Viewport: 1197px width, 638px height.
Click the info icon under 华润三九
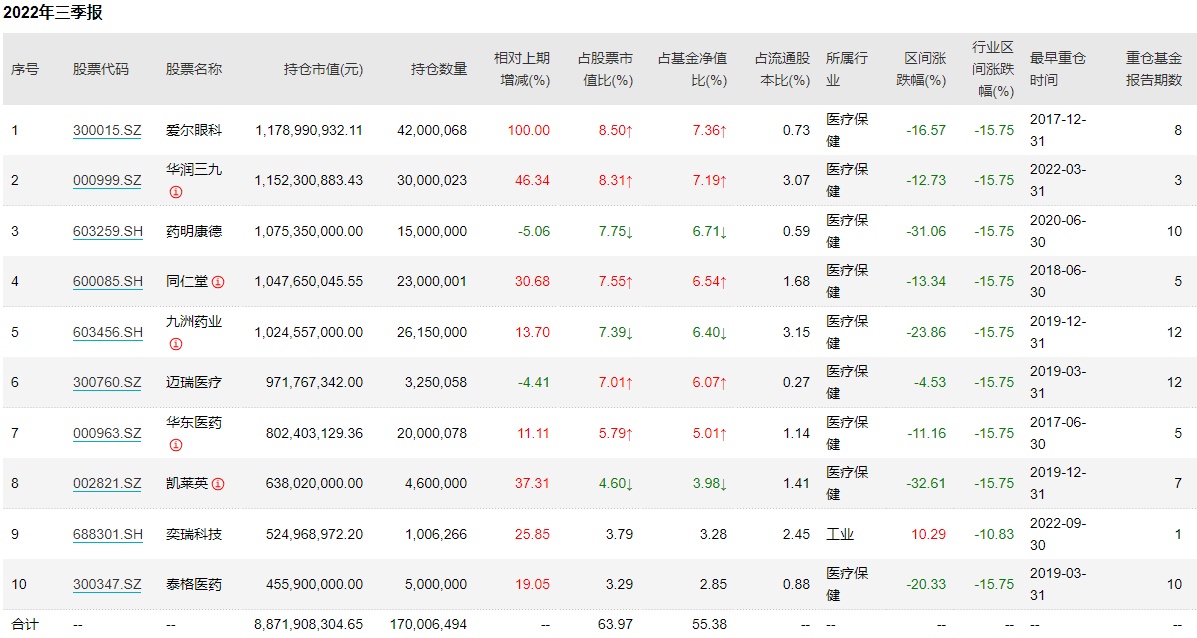176,192
